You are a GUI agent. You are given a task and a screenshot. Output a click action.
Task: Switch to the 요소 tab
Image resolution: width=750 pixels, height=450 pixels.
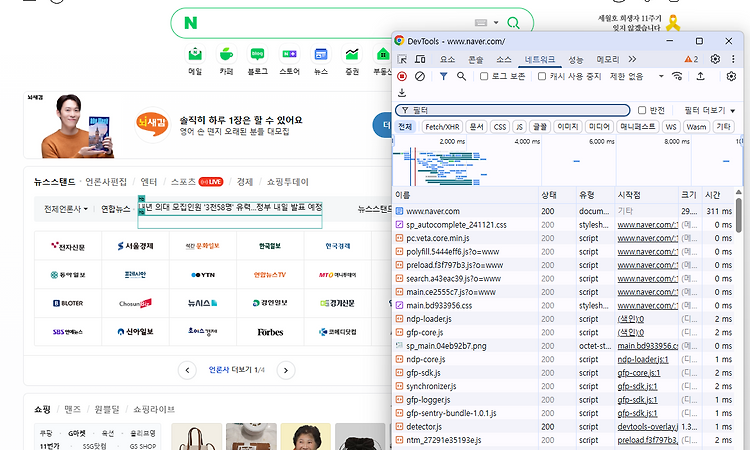[x=447, y=59]
